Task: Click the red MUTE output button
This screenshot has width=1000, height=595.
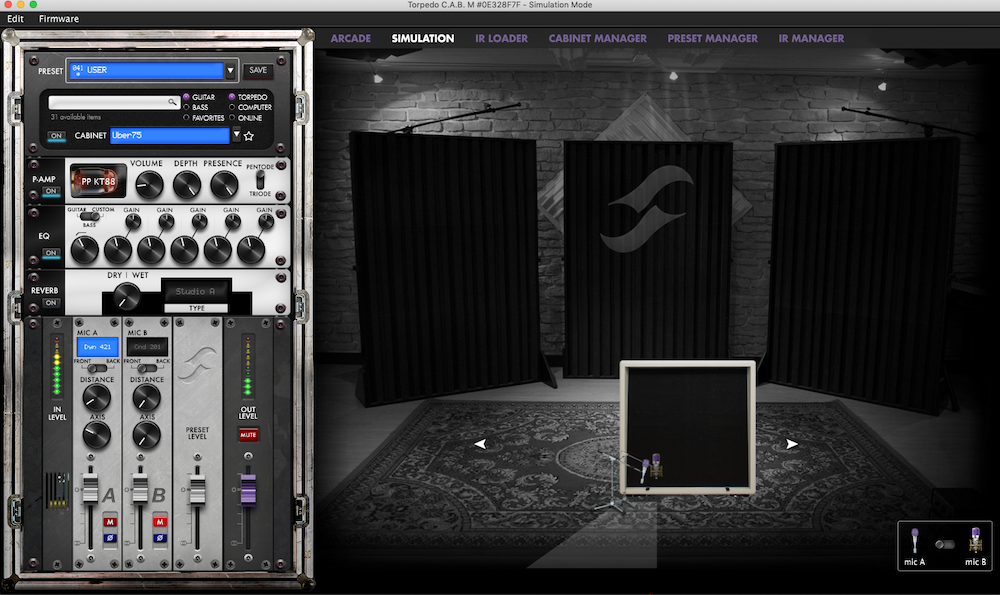Action: [248, 435]
